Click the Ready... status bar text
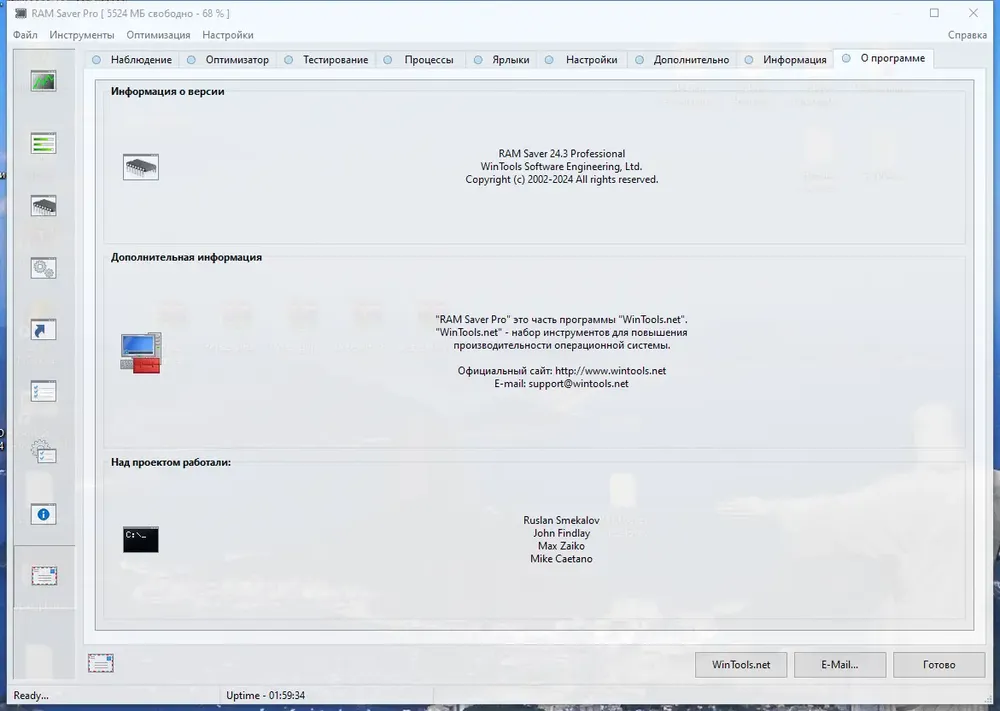The image size is (1000, 711). point(31,695)
